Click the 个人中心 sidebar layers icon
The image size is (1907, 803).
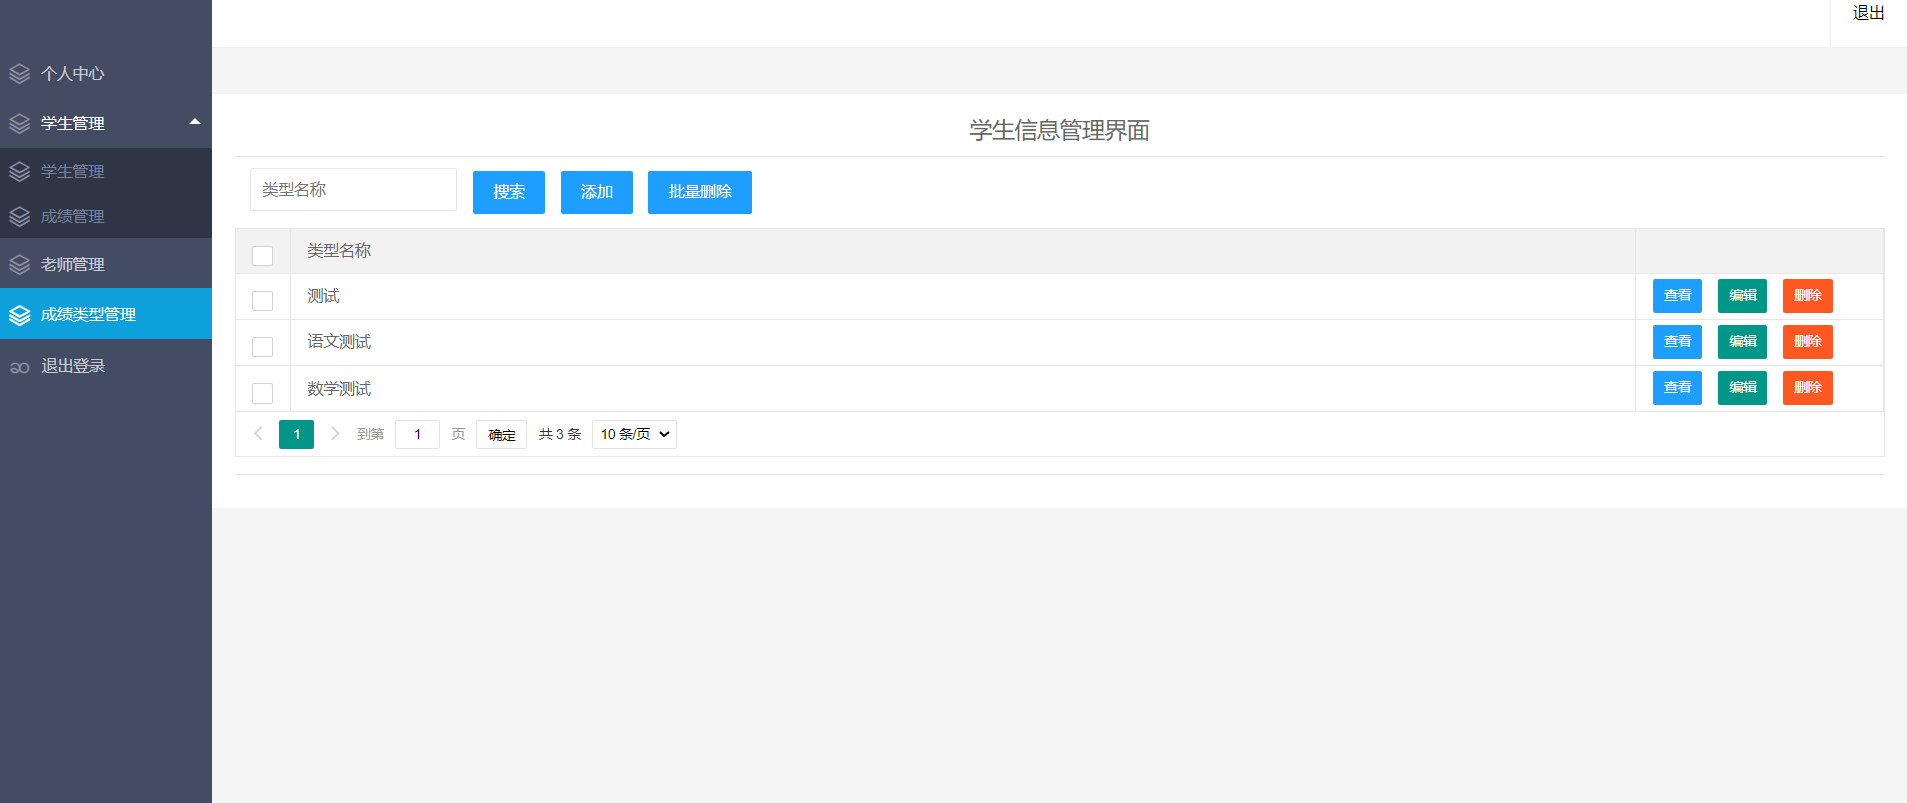[20, 74]
